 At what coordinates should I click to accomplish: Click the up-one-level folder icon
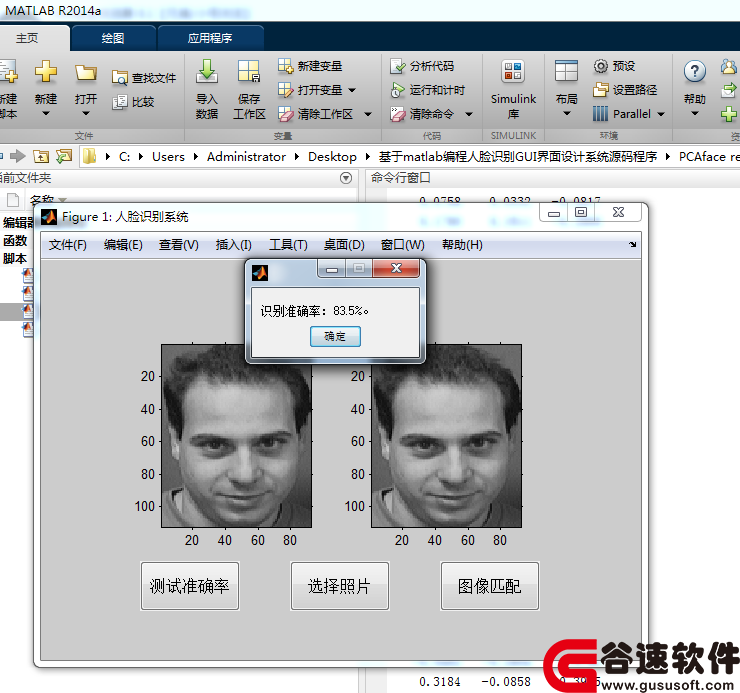[x=41, y=156]
